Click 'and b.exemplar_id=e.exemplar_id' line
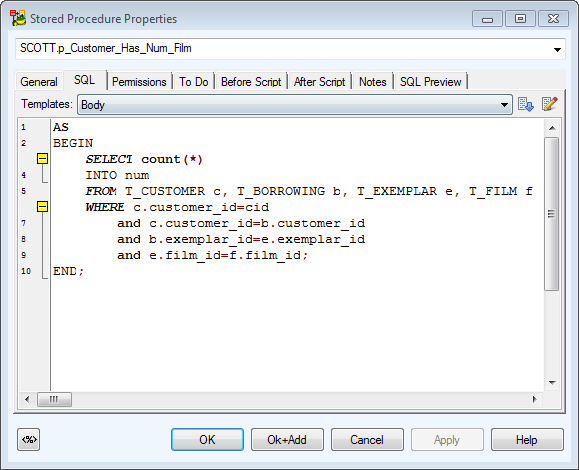 241,239
